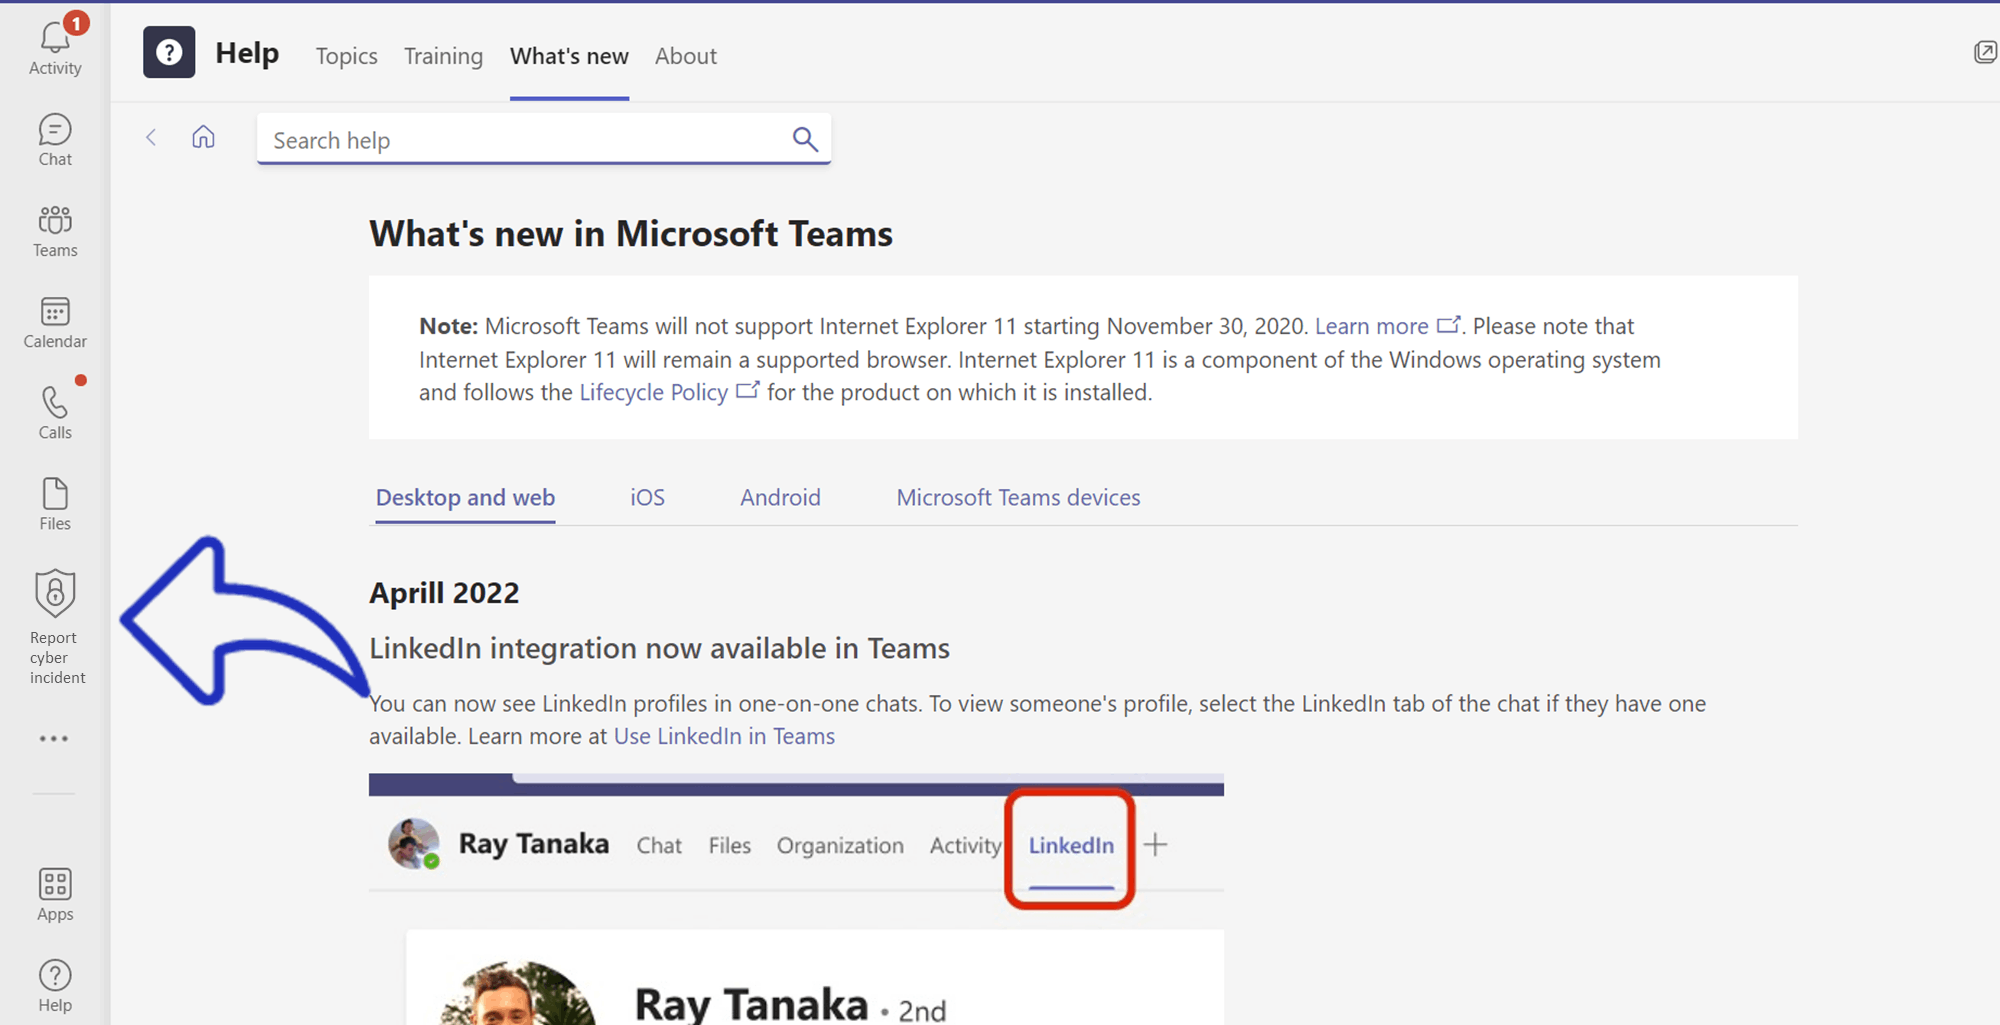Click the large Ray Tanaka profile photo
Screen dimensions: 2000x1025
(518, 994)
